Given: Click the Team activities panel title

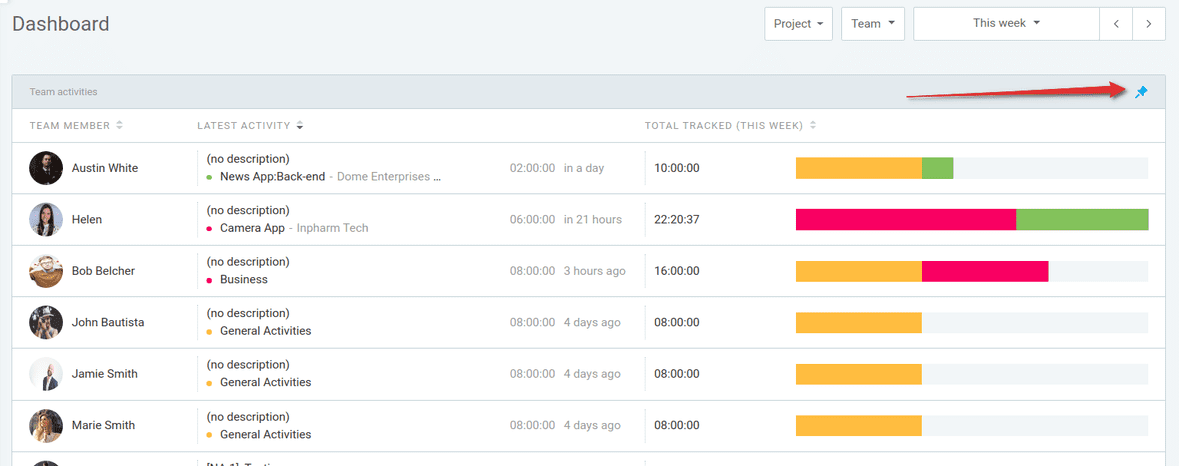Looking at the screenshot, I should (x=63, y=92).
